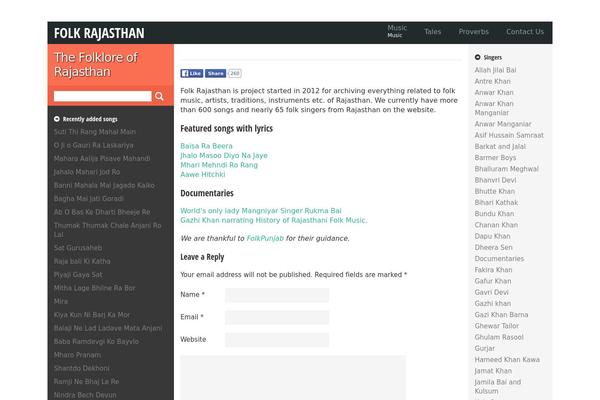This screenshot has width=600, height=400.
Task: Open Mahara Aalija Pisave Mahandi song
Action: [x=102, y=159]
